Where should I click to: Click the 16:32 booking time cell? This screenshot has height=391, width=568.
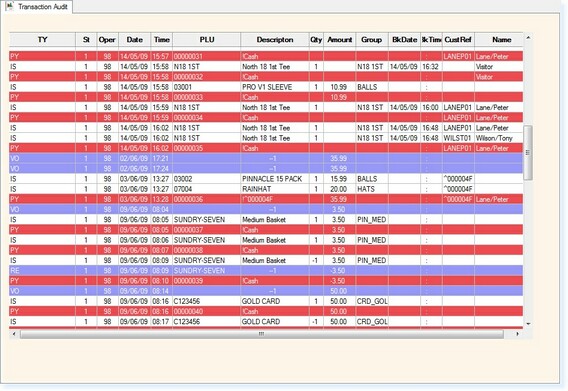(x=430, y=67)
